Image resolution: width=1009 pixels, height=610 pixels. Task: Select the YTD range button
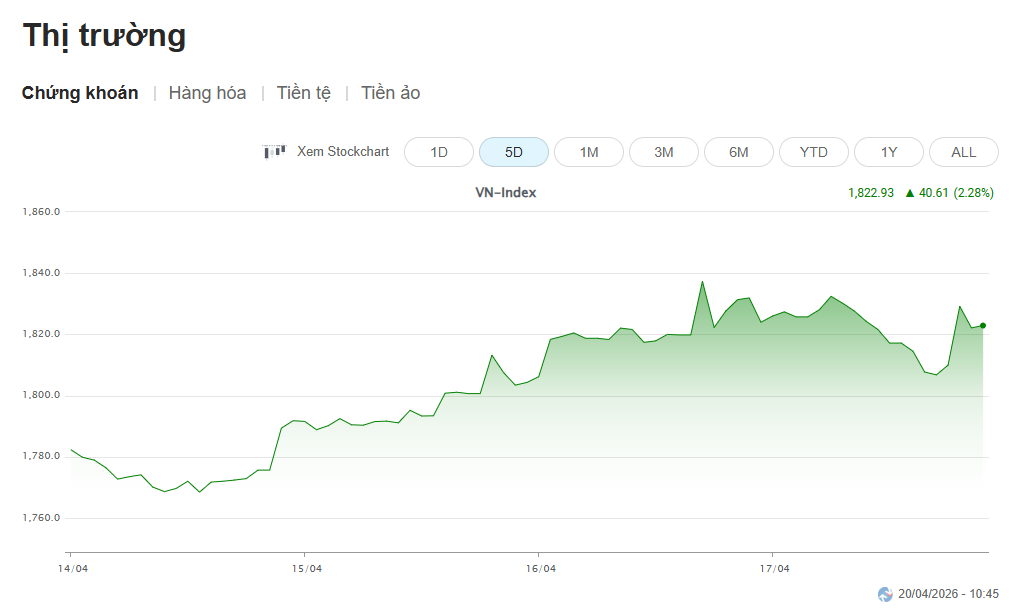(x=814, y=152)
